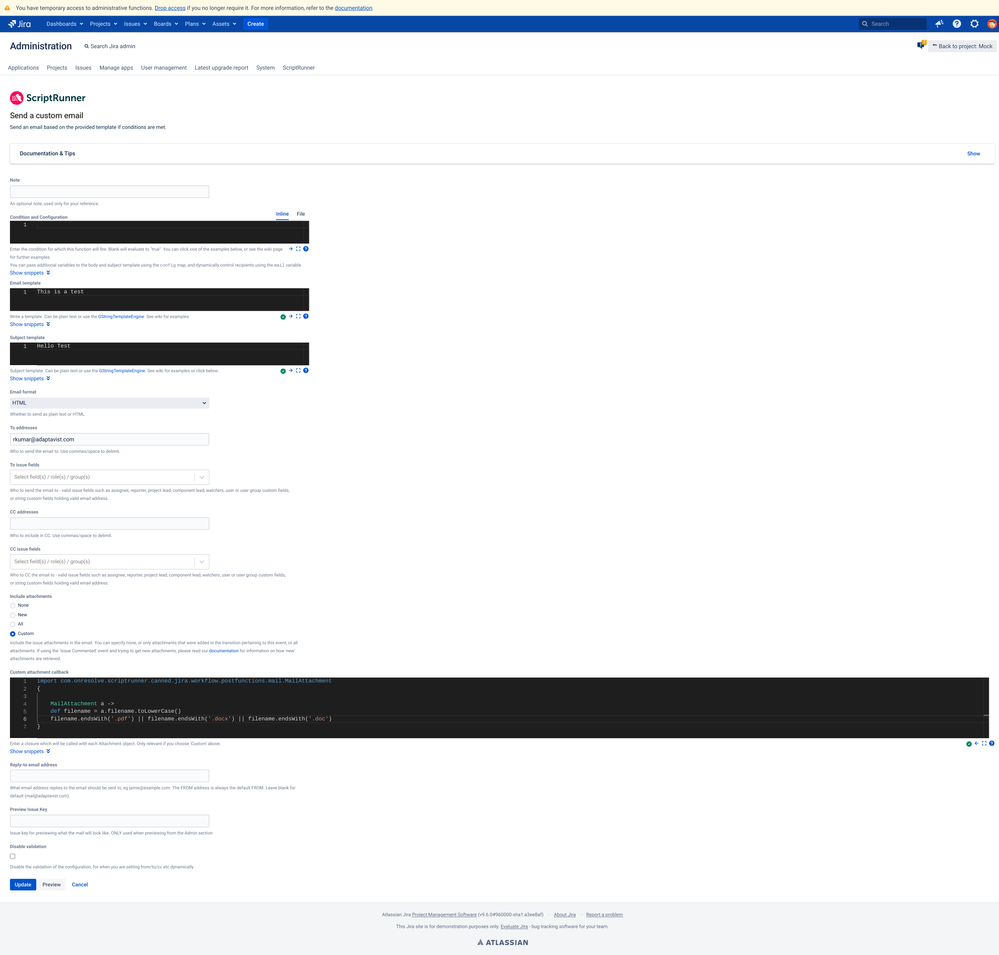Expand Show snippets under Condition and Configuration
This screenshot has height=955, width=999.
pyautogui.click(x=30, y=273)
